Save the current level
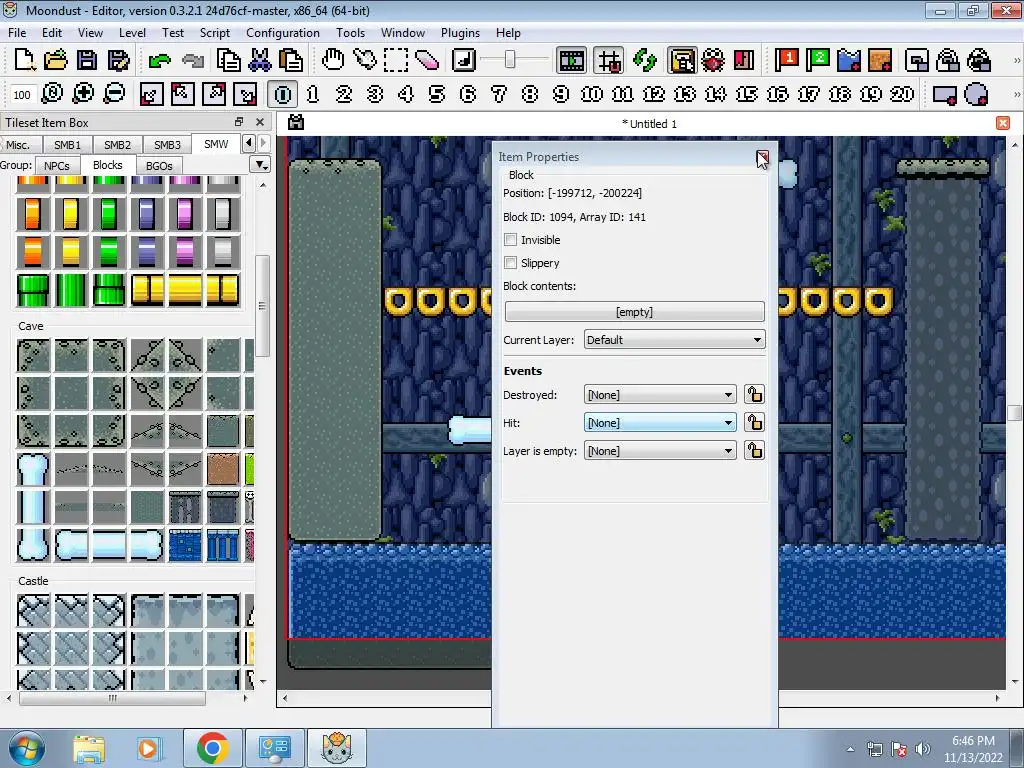 pyautogui.click(x=87, y=60)
